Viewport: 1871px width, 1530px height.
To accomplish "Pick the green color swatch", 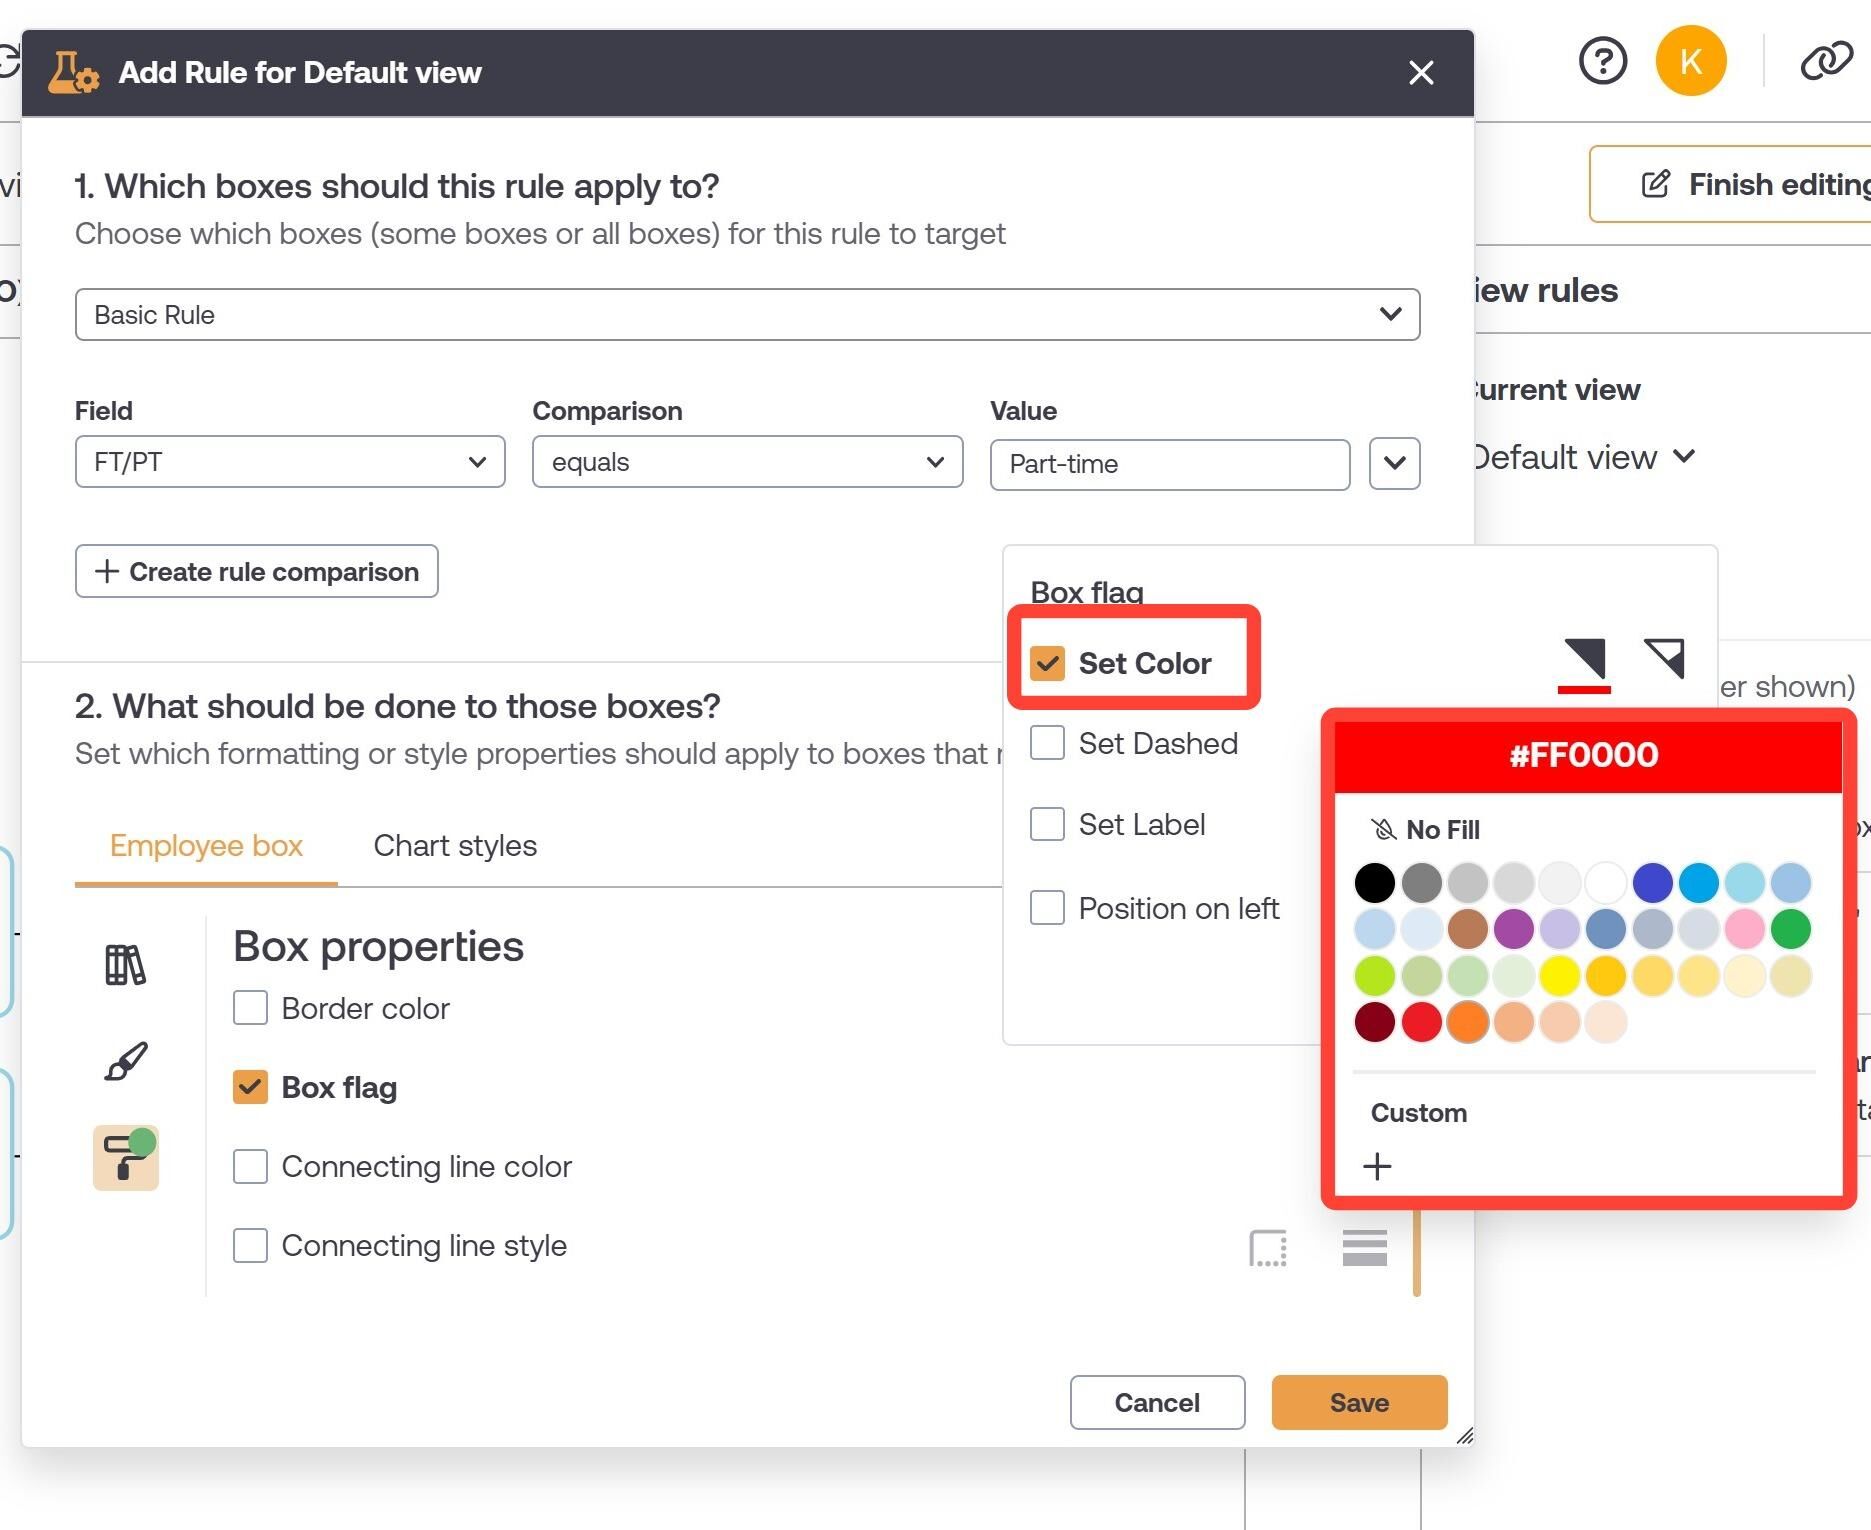I will pyautogui.click(x=1790, y=929).
